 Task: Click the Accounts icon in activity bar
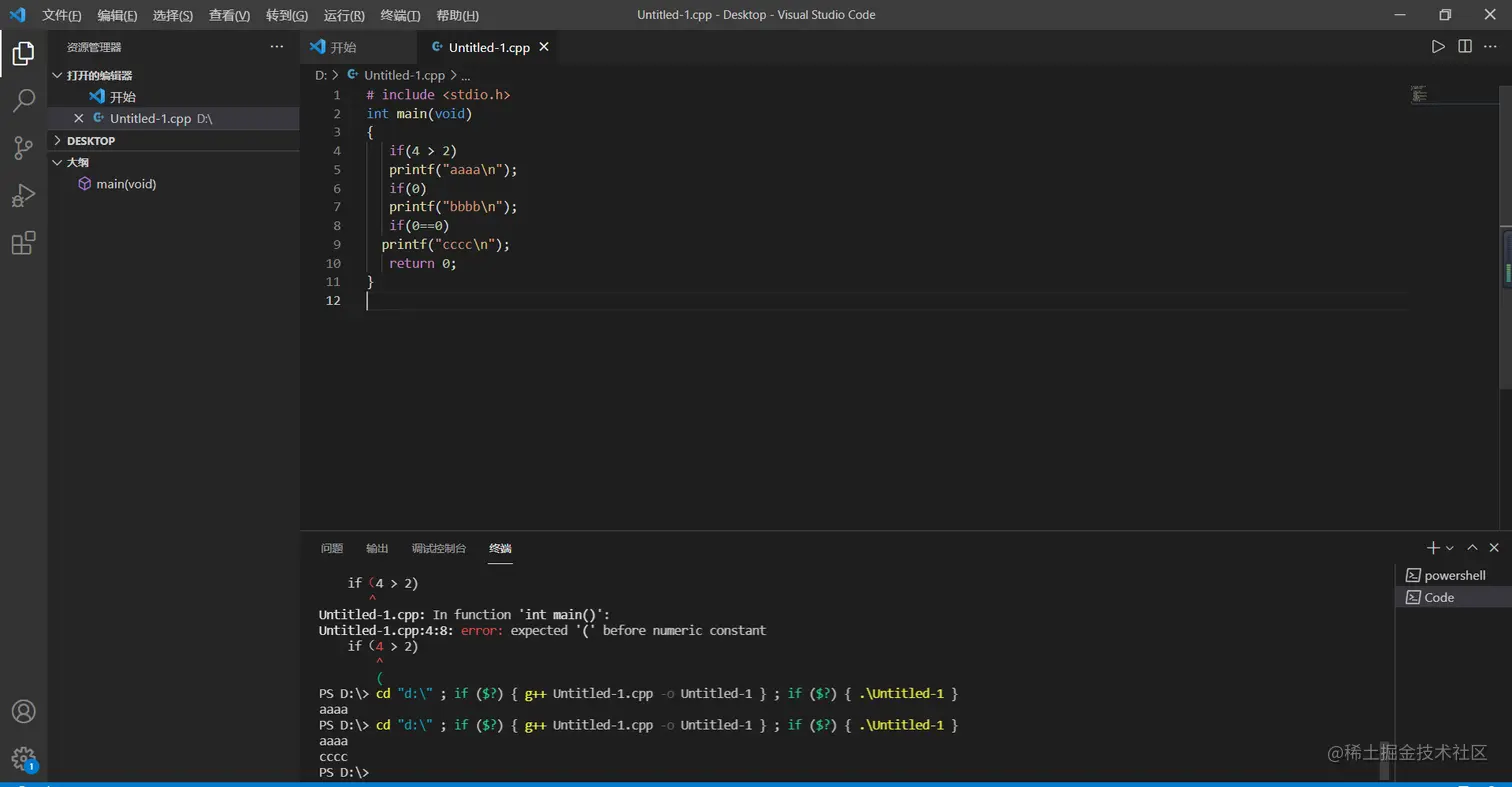(x=23, y=711)
